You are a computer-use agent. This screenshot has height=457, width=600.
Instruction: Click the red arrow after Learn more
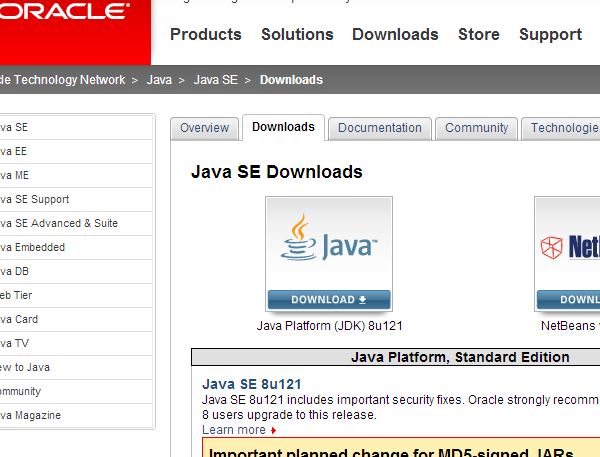[273, 431]
